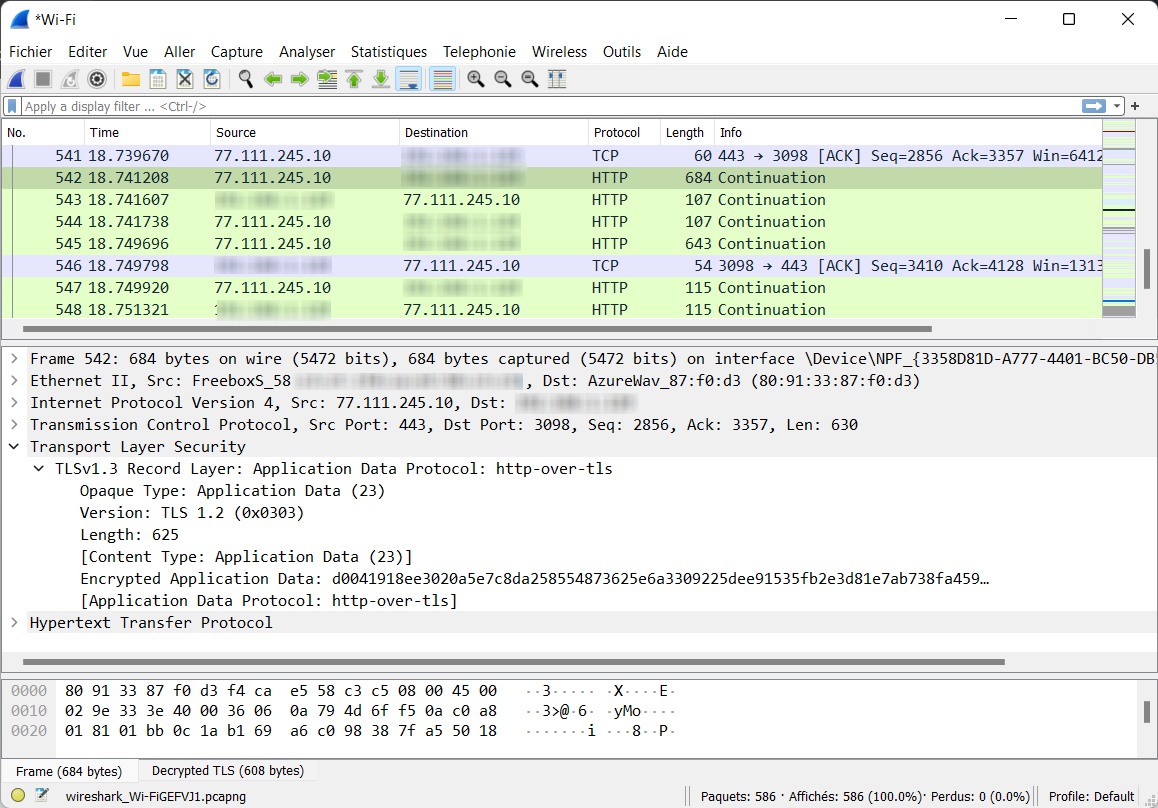Expand the Frame 542 tree node
The height and width of the screenshot is (808, 1158).
(x=14, y=359)
